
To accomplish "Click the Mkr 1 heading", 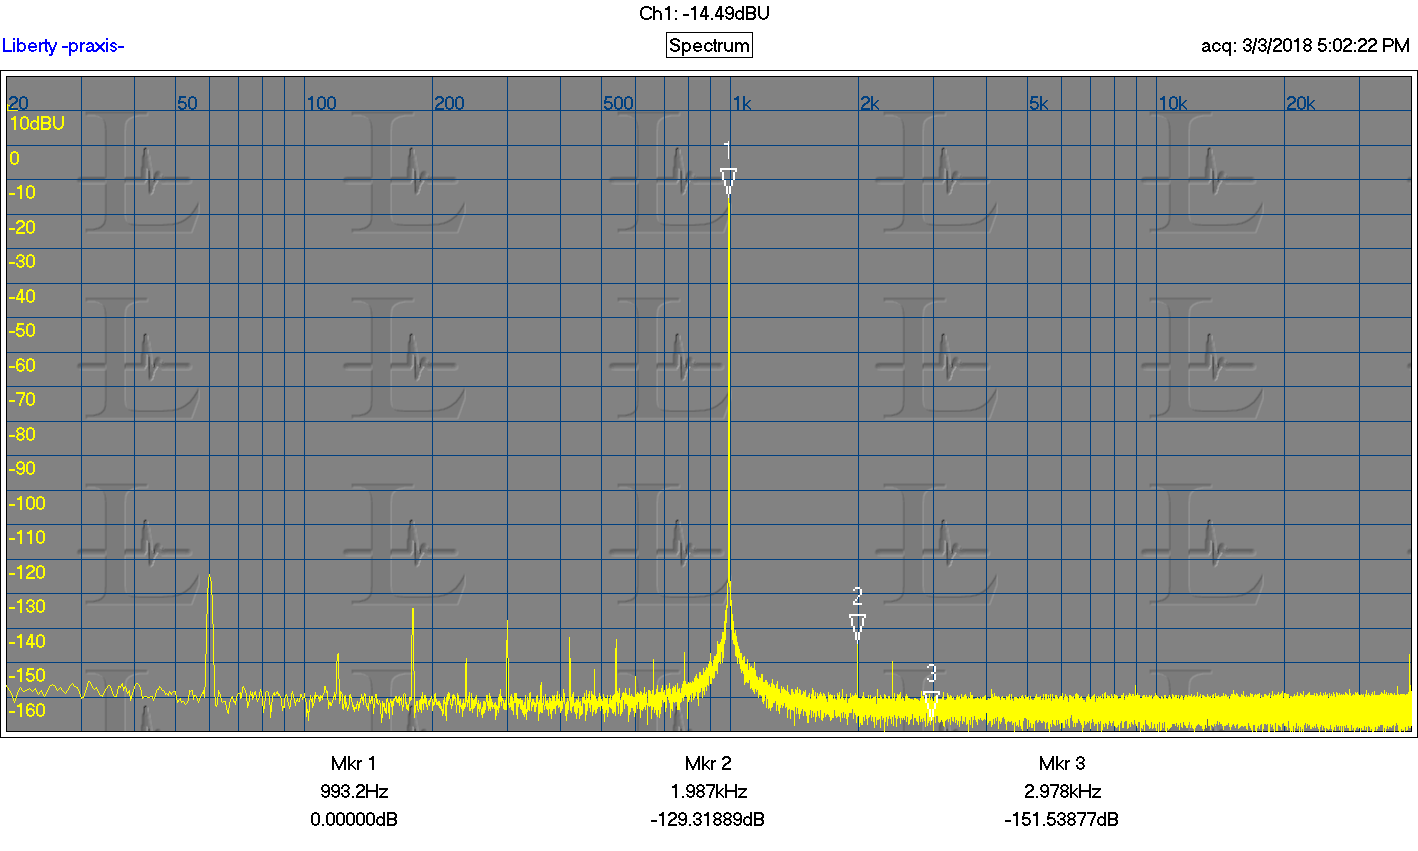I will (354, 764).
